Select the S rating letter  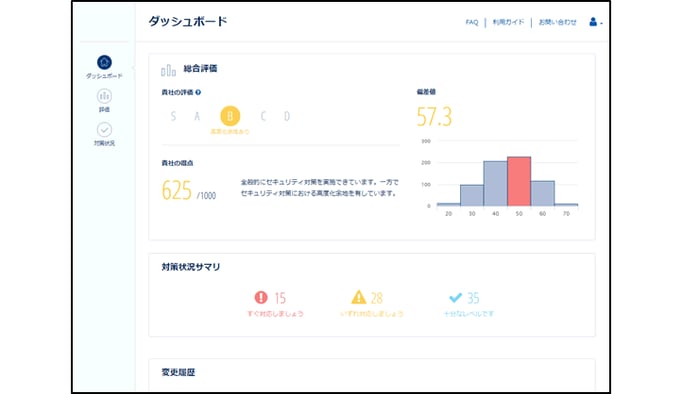(174, 116)
